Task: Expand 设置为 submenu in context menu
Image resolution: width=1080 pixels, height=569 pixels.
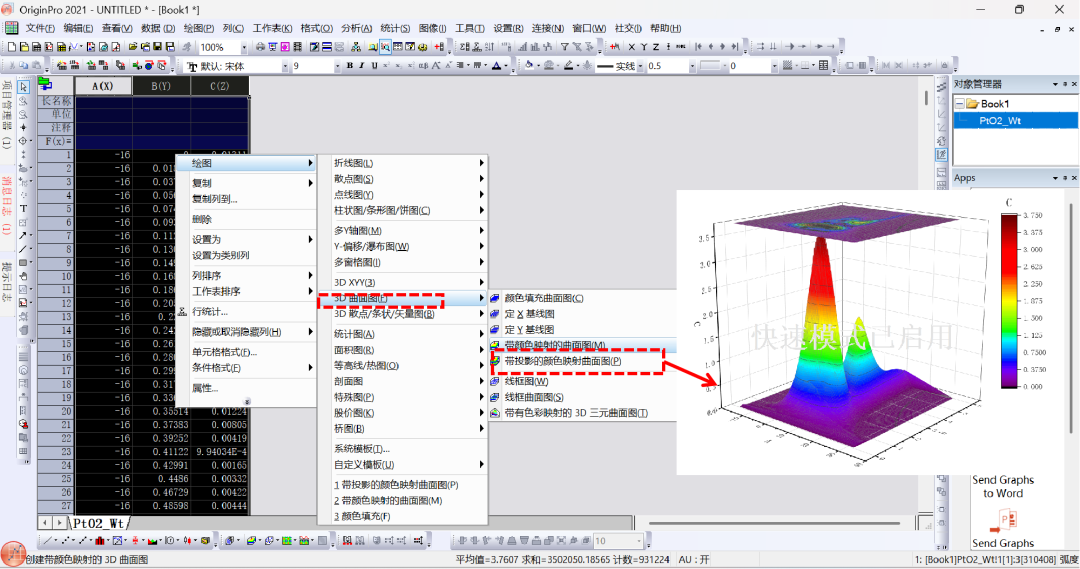Action: point(246,239)
